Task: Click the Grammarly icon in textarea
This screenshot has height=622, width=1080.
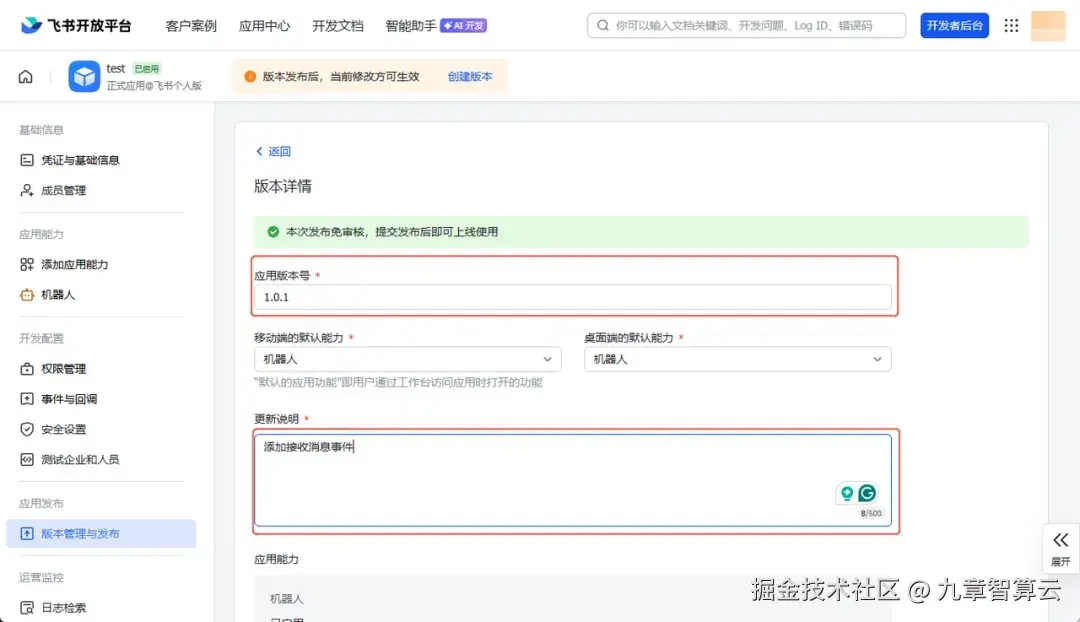Action: tap(867, 493)
